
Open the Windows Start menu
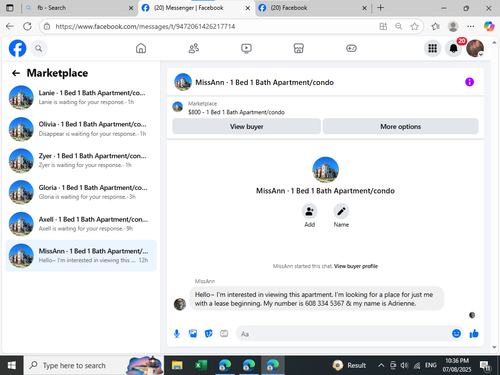point(12,365)
